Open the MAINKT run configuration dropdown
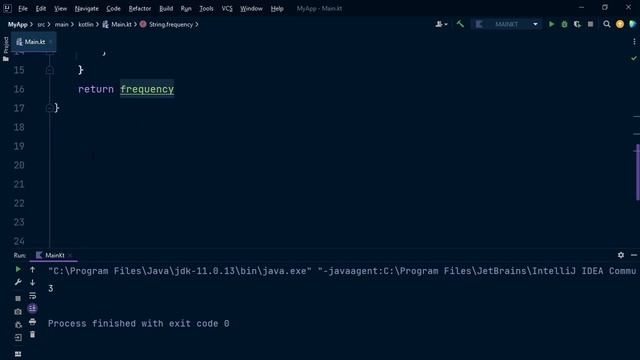 coord(506,24)
